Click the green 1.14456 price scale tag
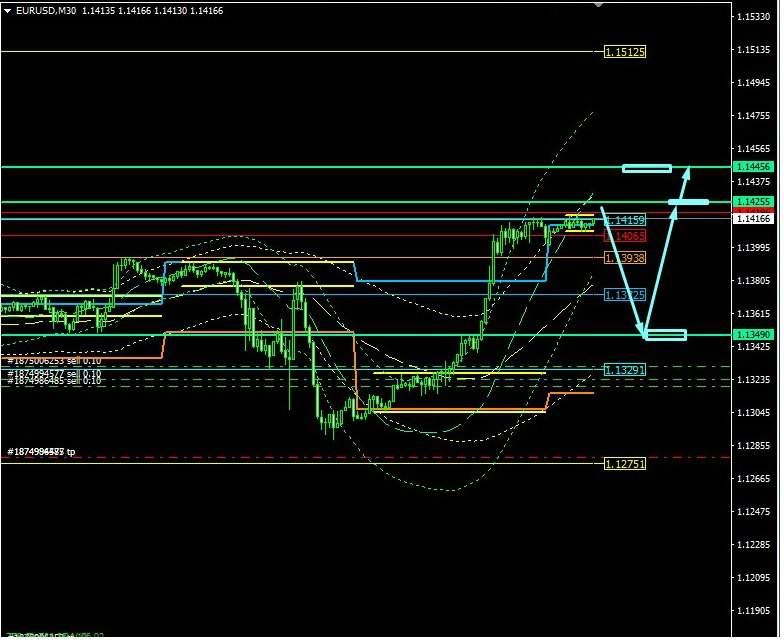Image resolution: width=784 pixels, height=642 pixels. click(751, 167)
